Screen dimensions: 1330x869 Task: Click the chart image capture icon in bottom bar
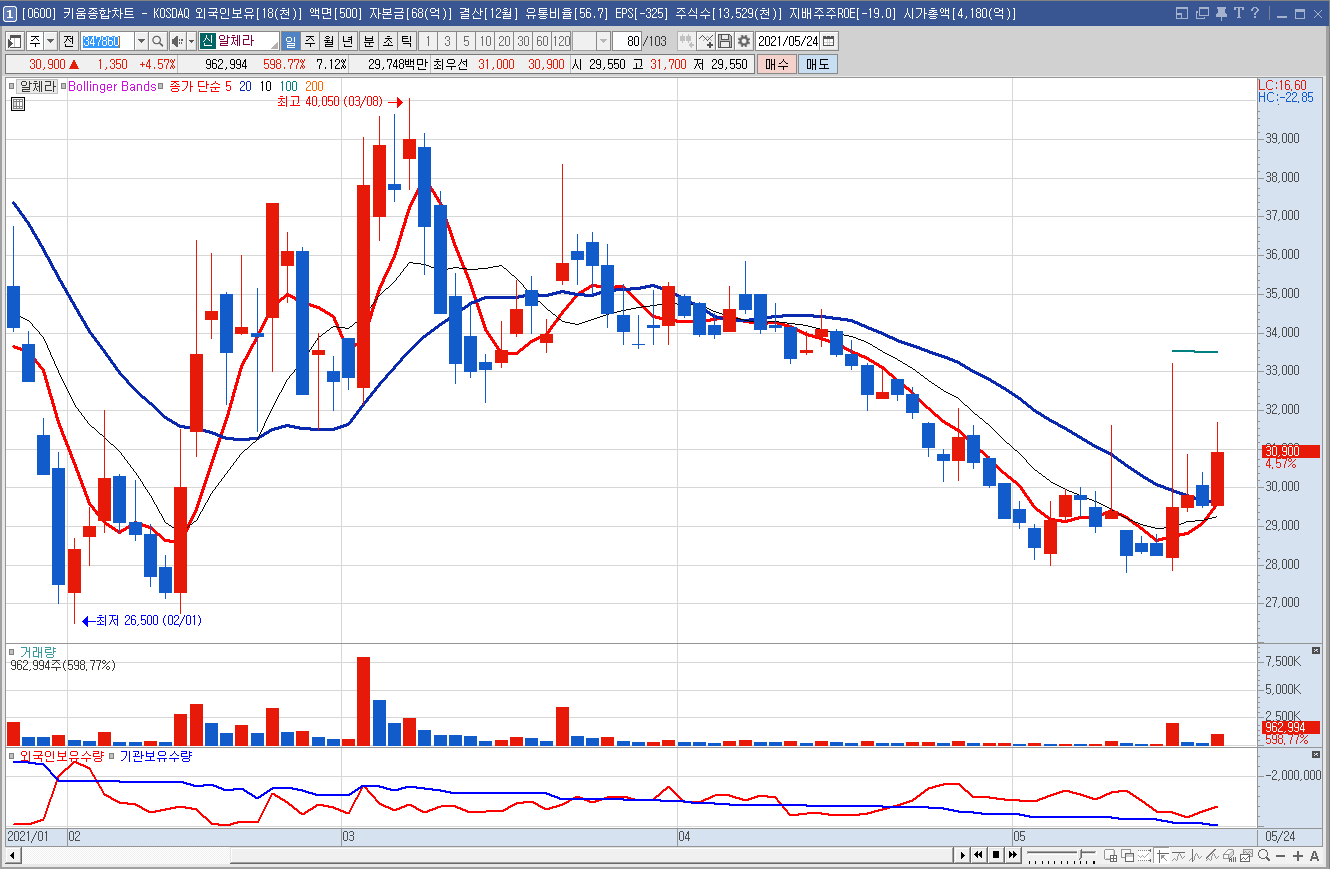pyautogui.click(x=1246, y=855)
